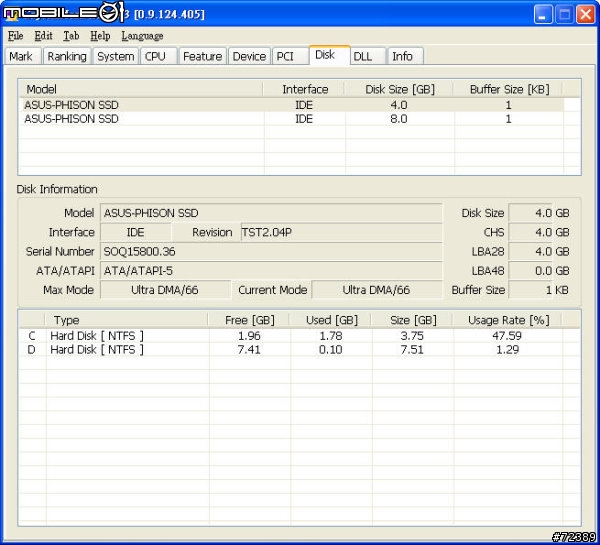The width and height of the screenshot is (600, 545).
Task: Switch to the System tab
Action: (x=116, y=56)
